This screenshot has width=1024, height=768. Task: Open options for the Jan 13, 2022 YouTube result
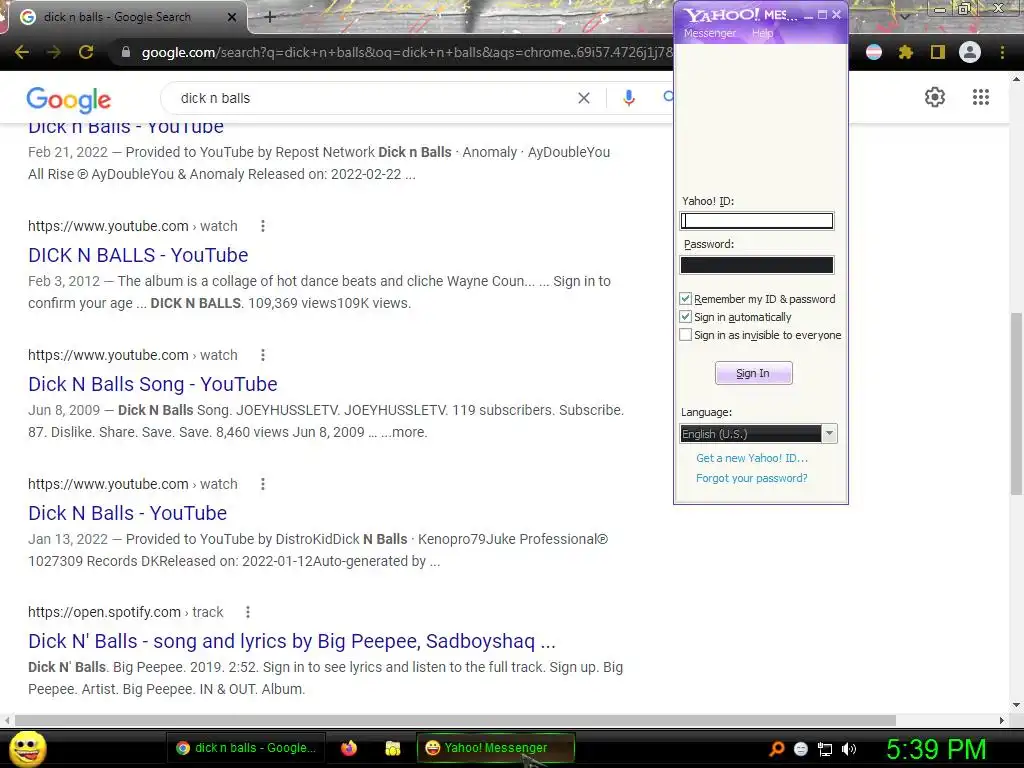coord(263,484)
